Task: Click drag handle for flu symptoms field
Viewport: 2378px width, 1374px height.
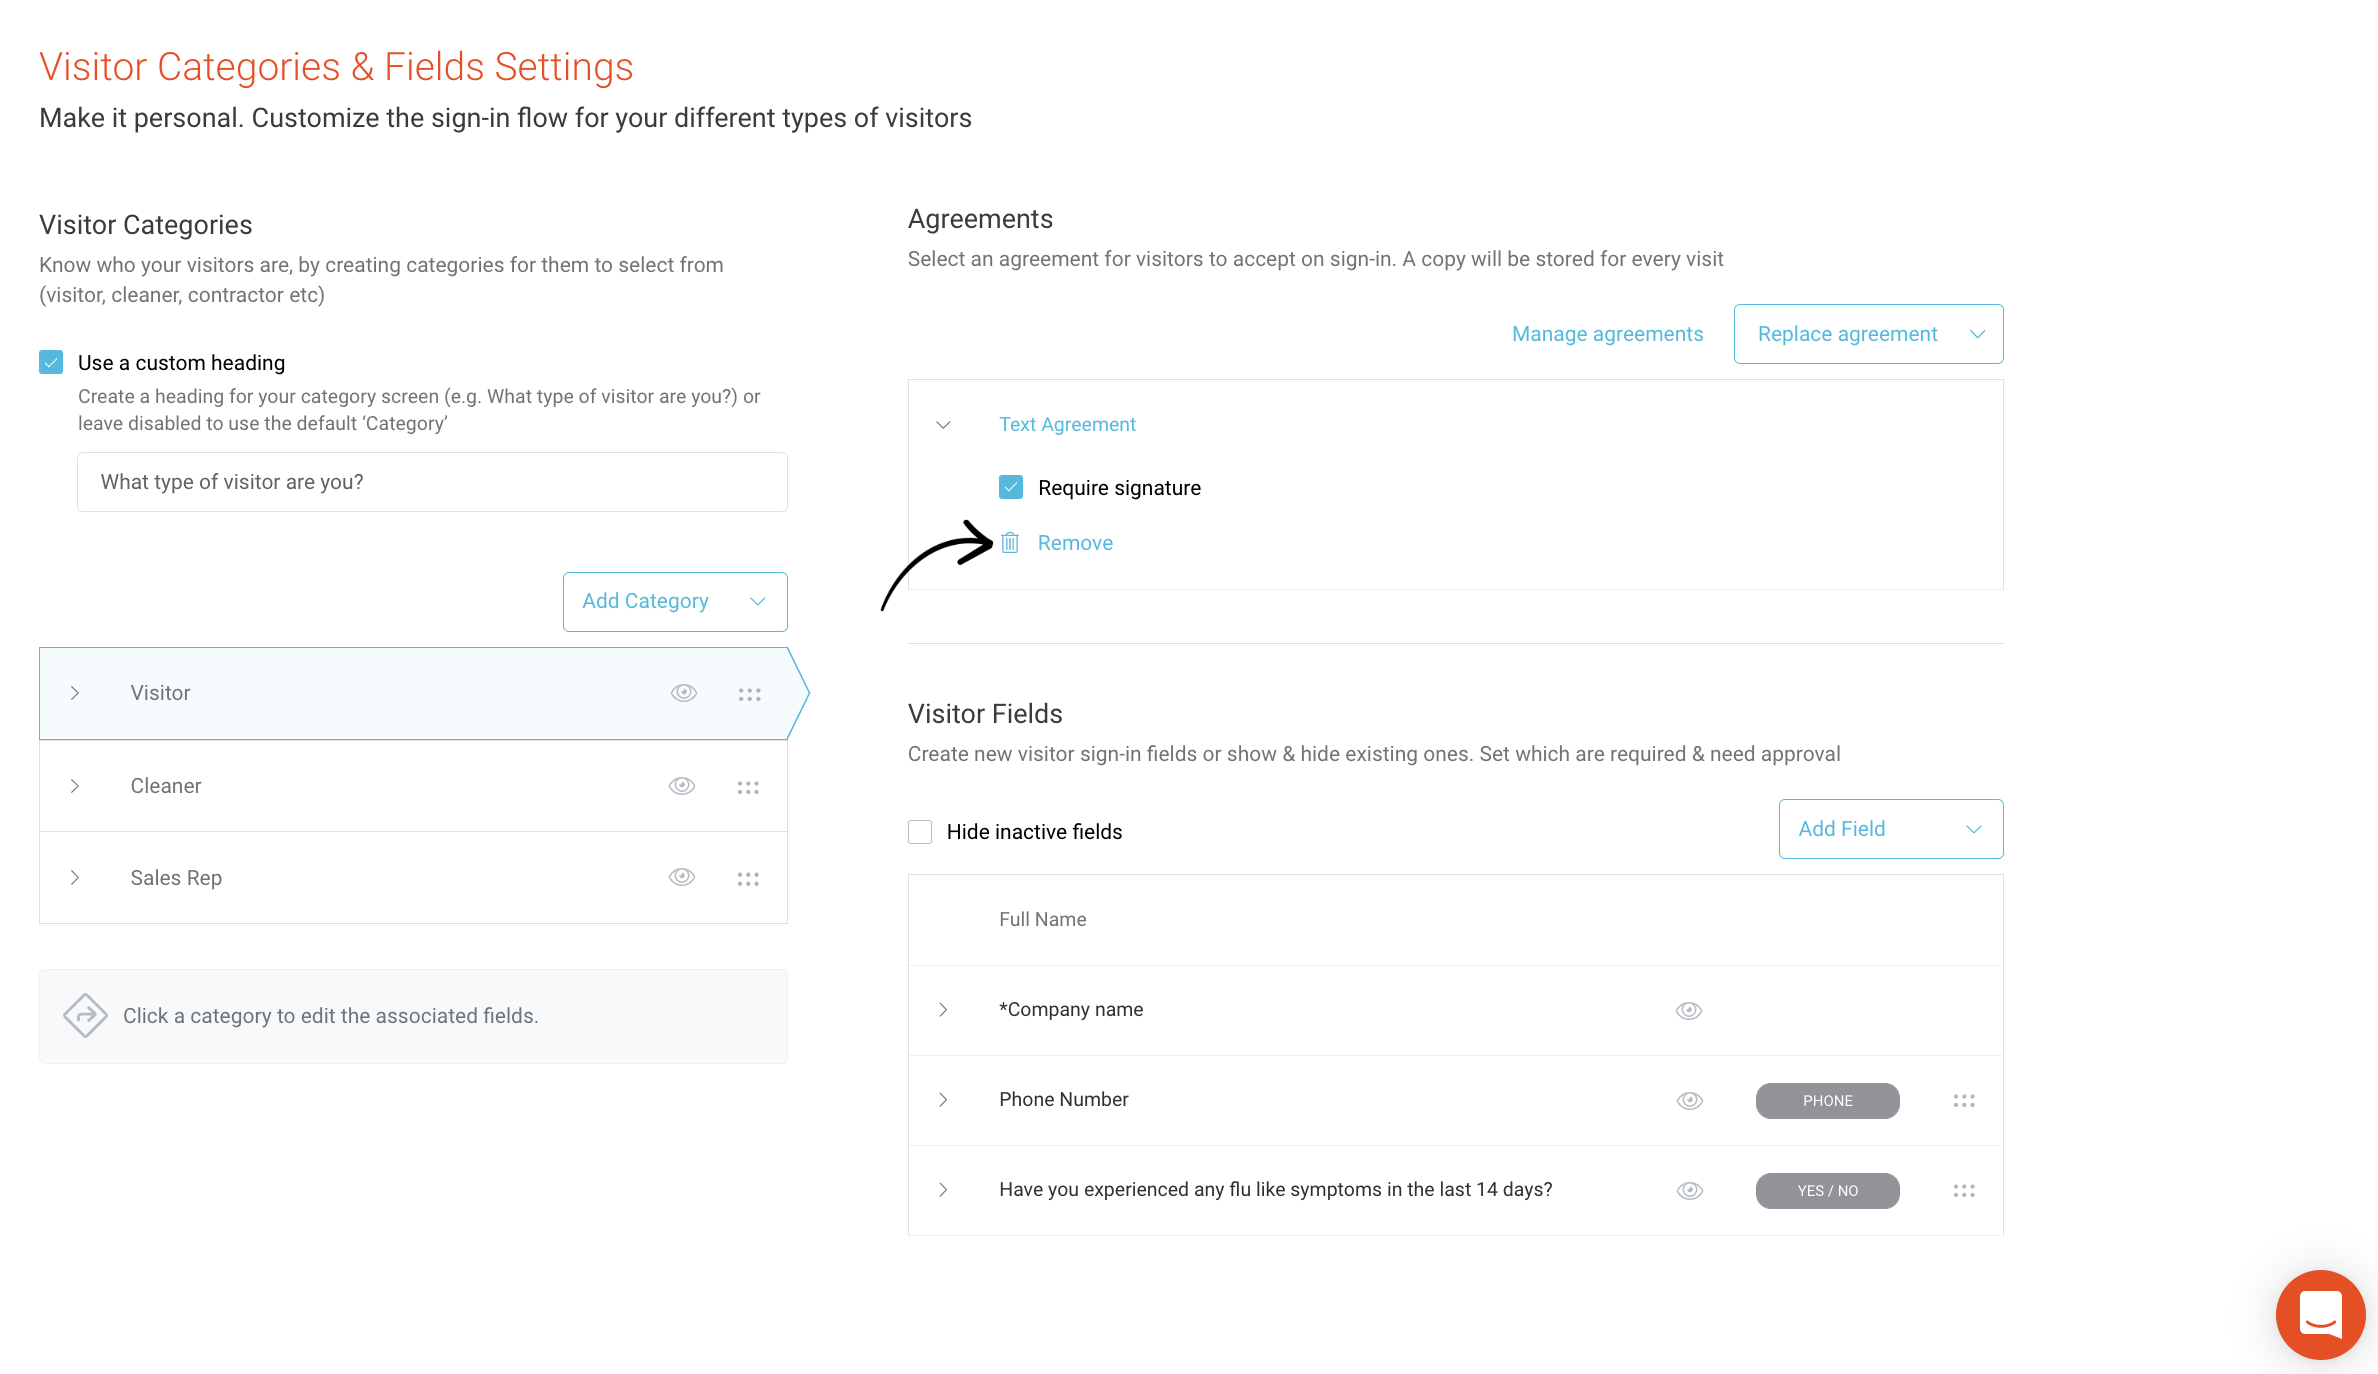Action: (x=1964, y=1191)
